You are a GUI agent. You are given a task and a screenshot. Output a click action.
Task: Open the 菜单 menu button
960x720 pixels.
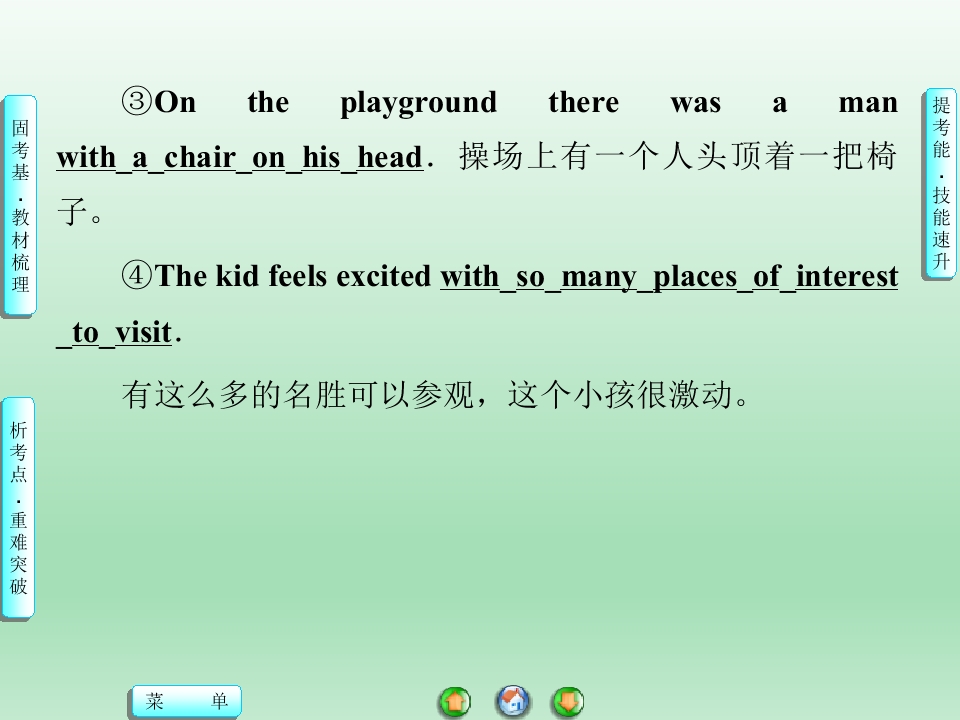pyautogui.click(x=187, y=701)
